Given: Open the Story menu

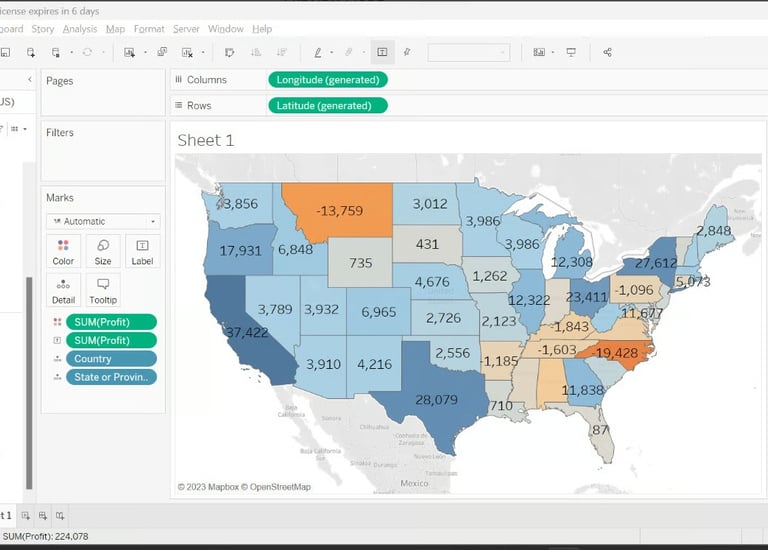Looking at the screenshot, I should (43, 29).
